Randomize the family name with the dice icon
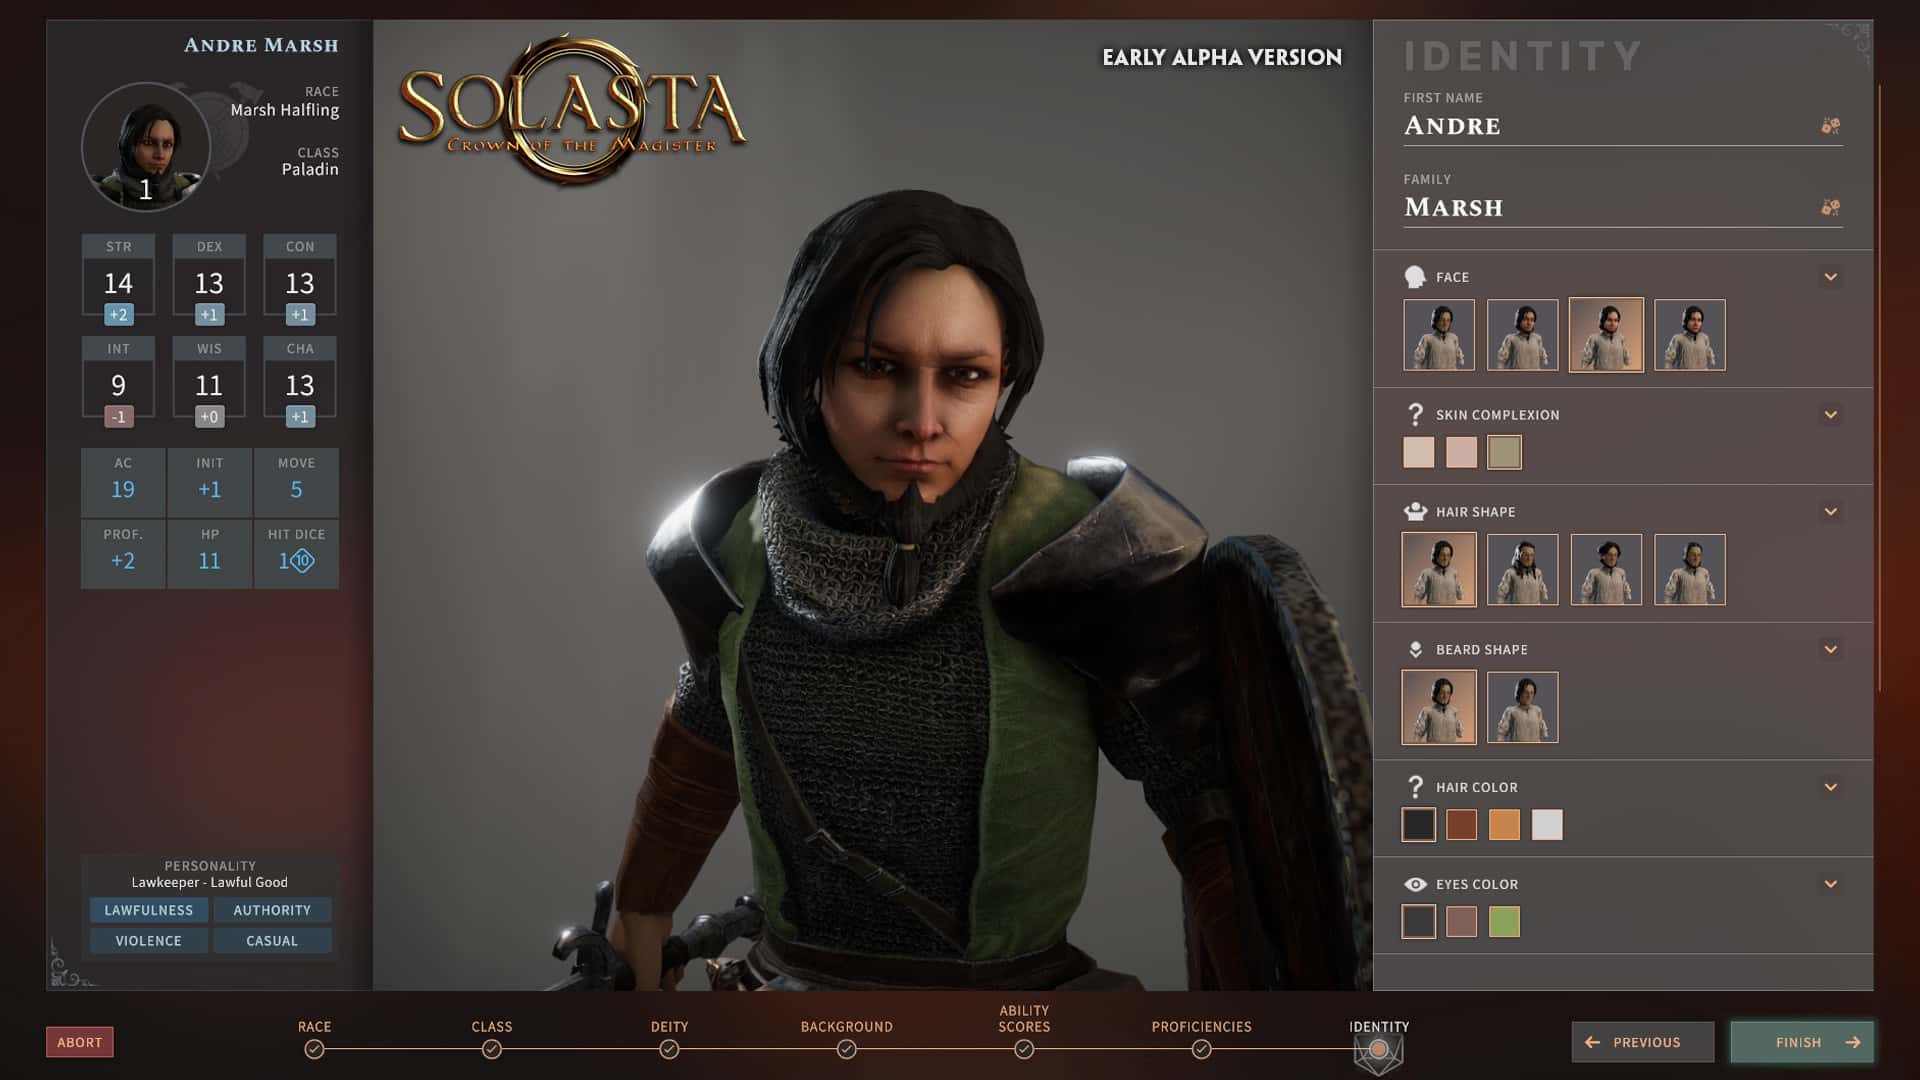Image resolution: width=1920 pixels, height=1080 pixels. coord(1830,207)
